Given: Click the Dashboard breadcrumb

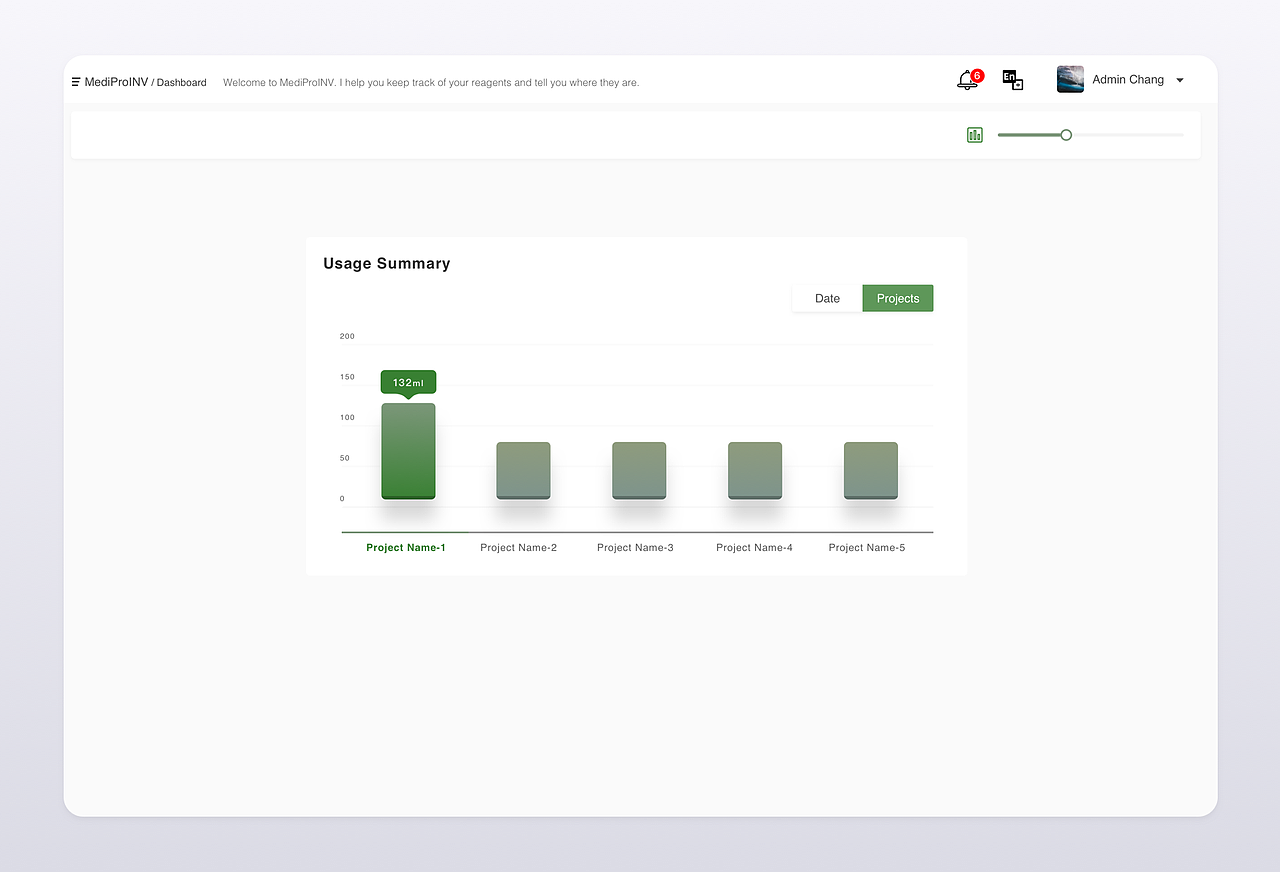Looking at the screenshot, I should [x=182, y=82].
